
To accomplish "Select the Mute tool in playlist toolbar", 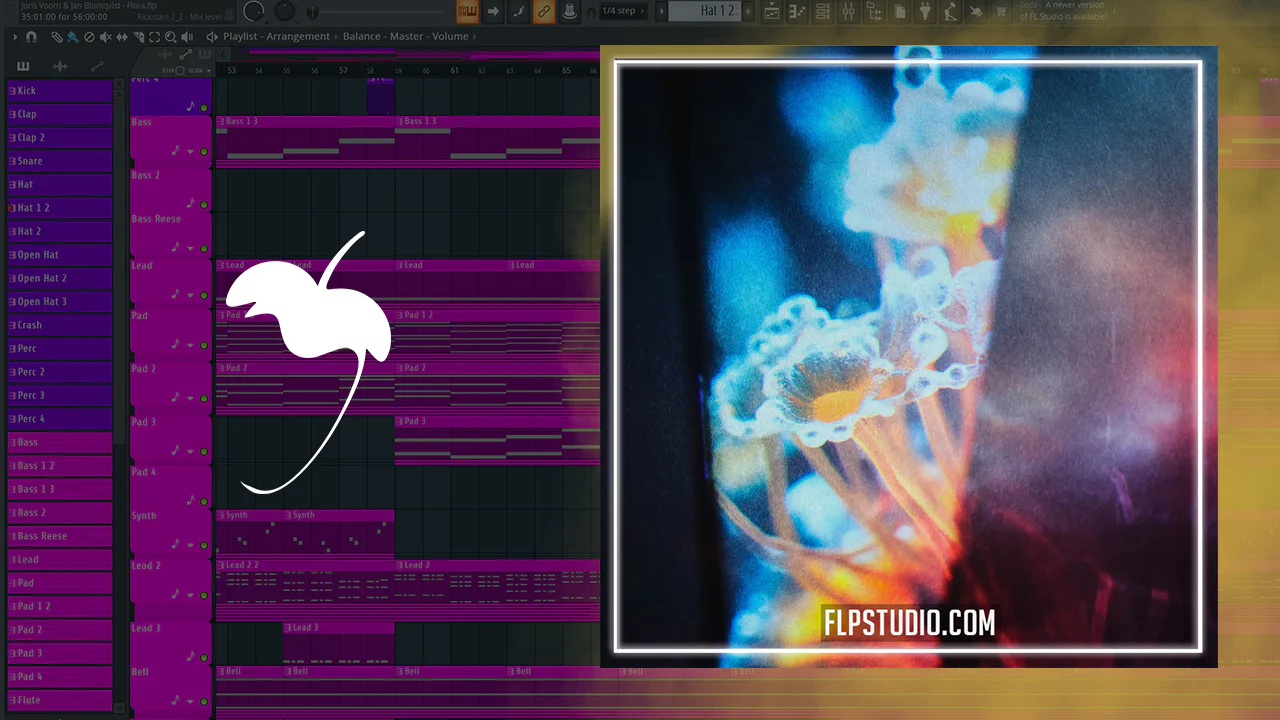I will coord(105,37).
